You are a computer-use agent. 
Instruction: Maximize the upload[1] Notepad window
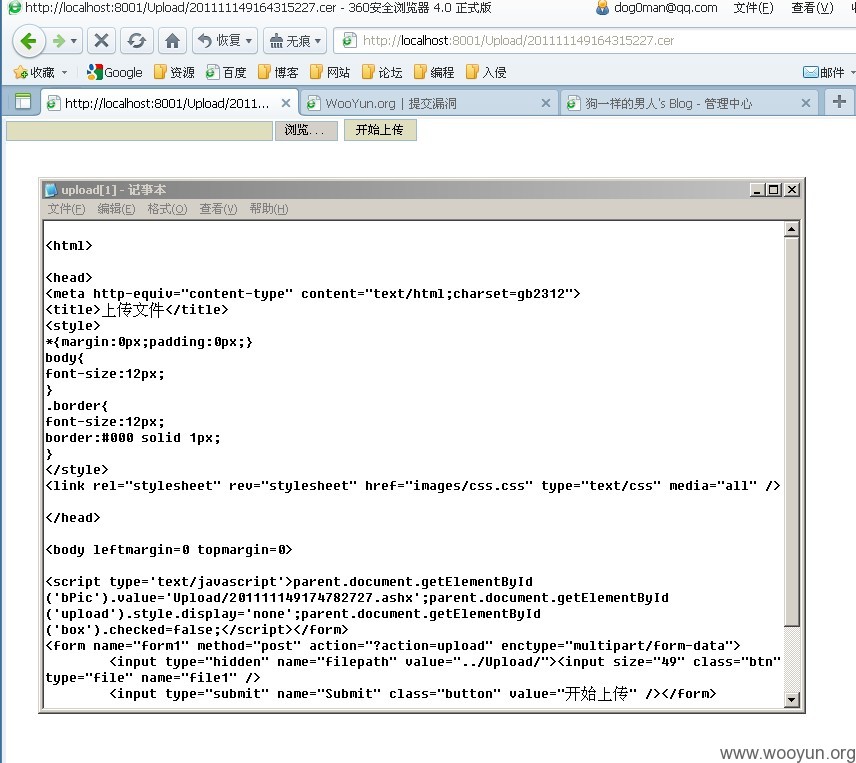pos(774,189)
